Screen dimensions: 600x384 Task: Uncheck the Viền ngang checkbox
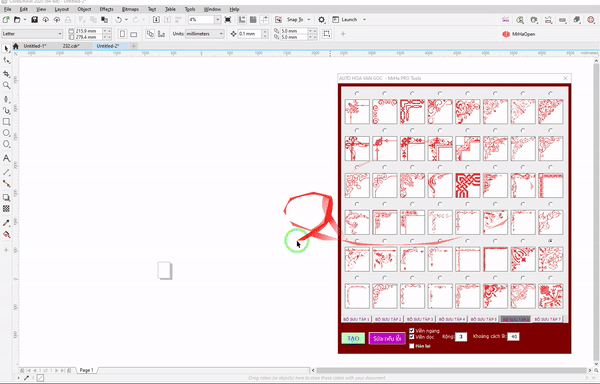[x=412, y=330]
